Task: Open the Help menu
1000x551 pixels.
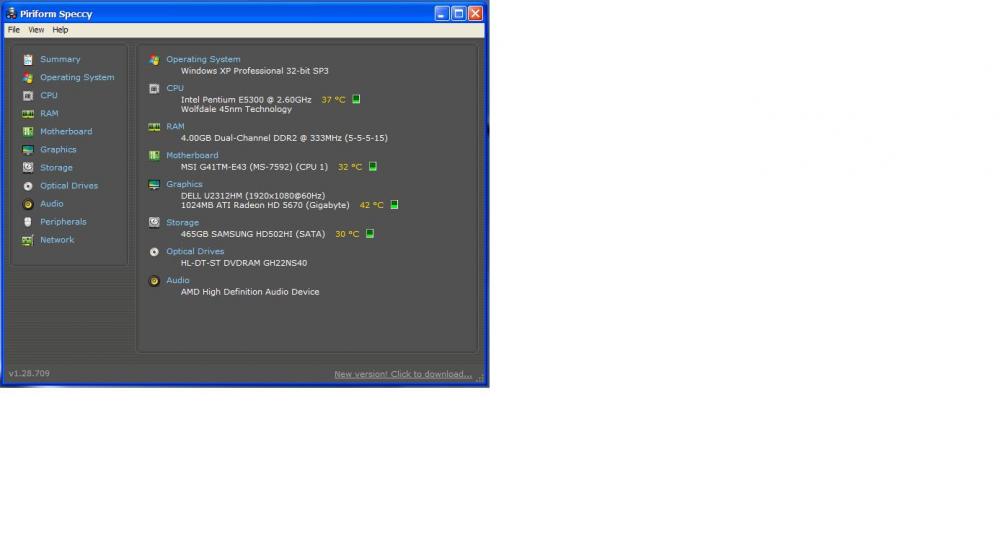Action: [61, 30]
